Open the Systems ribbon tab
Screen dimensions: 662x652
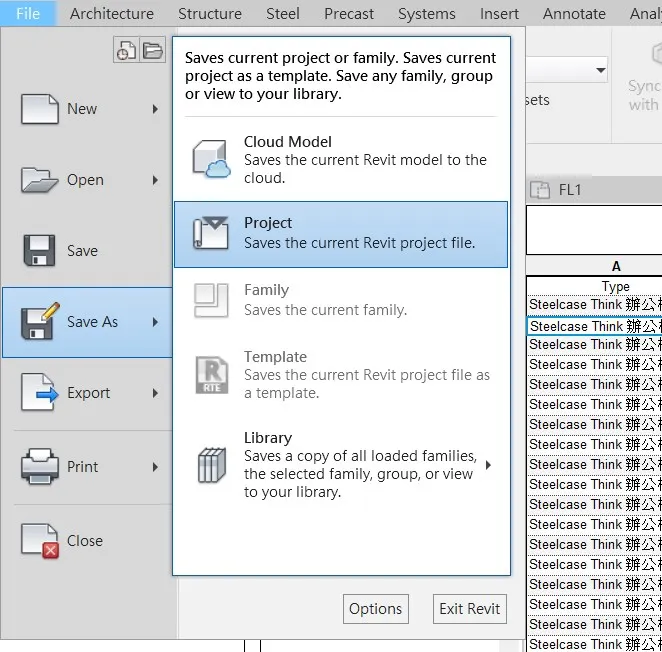(426, 14)
